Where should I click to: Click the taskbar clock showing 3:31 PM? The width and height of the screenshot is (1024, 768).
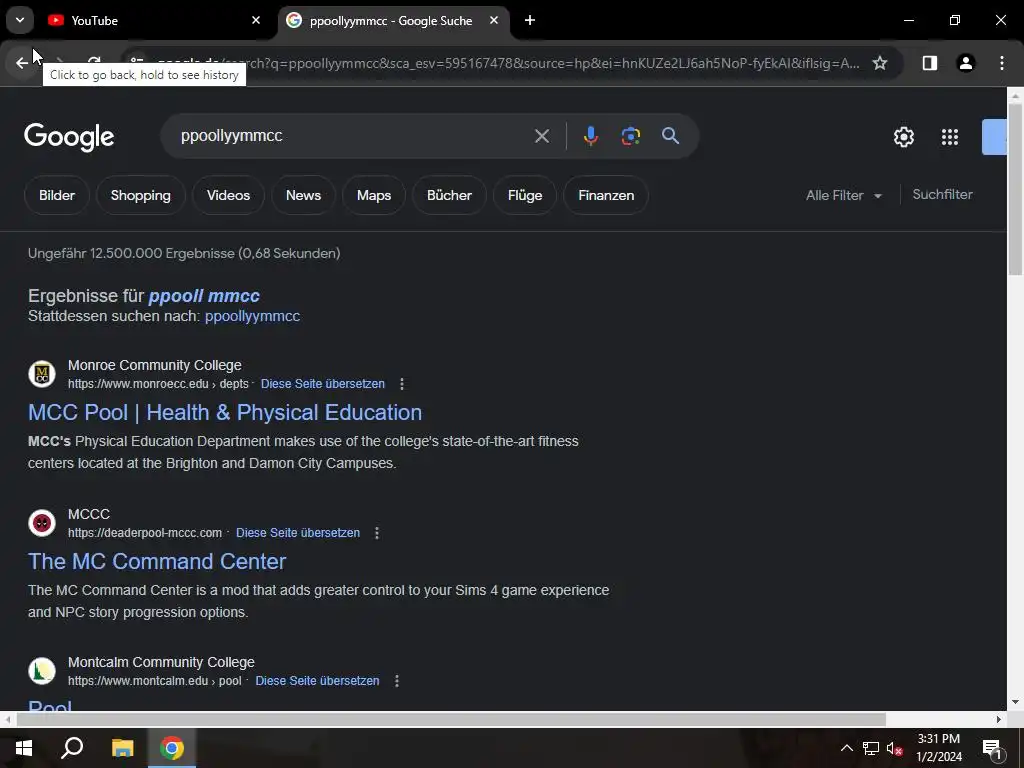pyautogui.click(x=938, y=748)
